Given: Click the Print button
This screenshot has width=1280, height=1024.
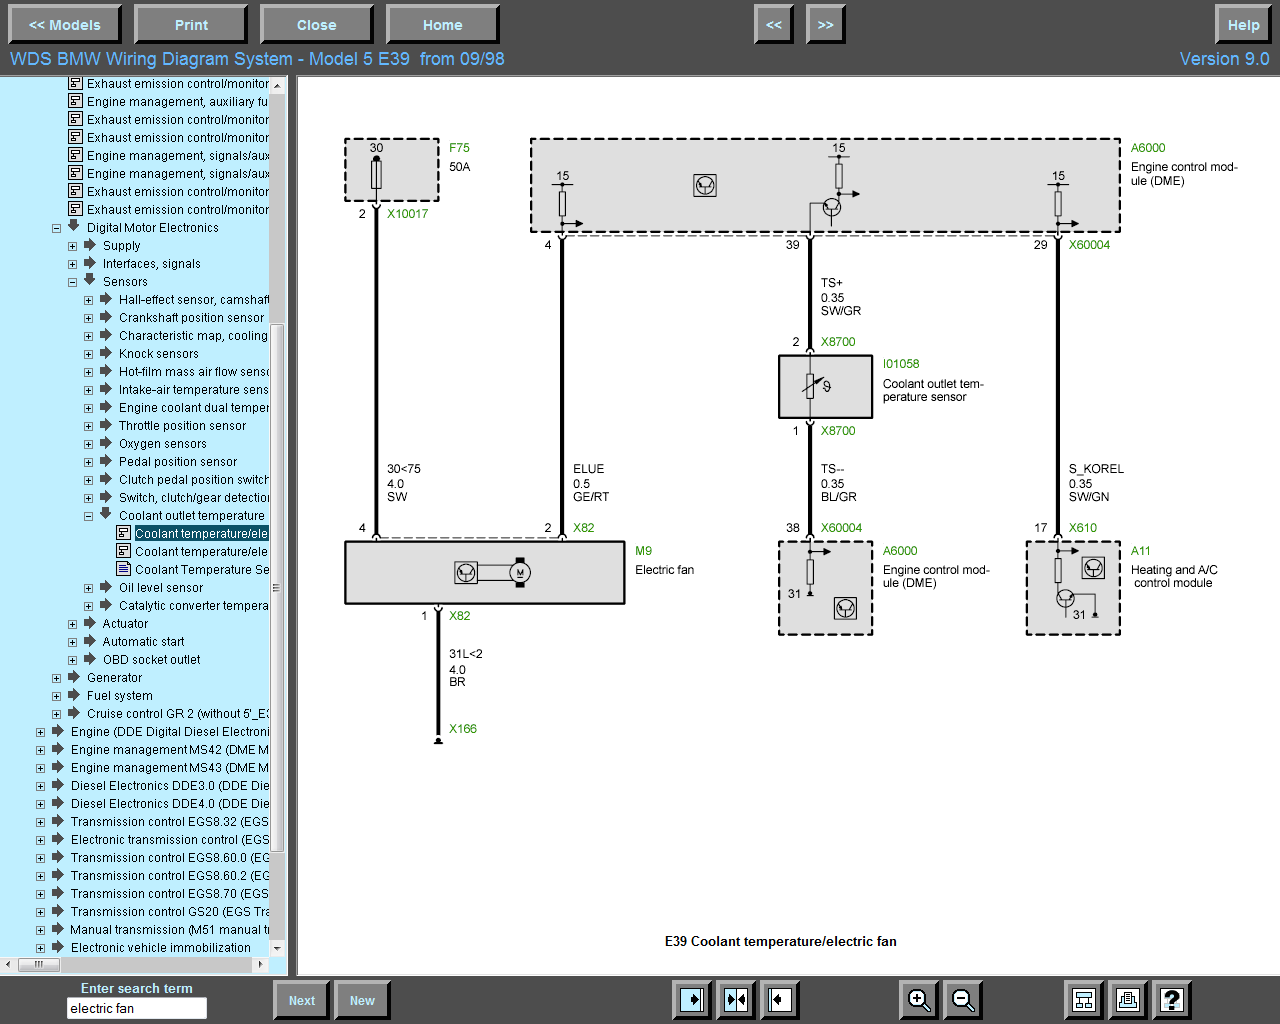Looking at the screenshot, I should (191, 24).
